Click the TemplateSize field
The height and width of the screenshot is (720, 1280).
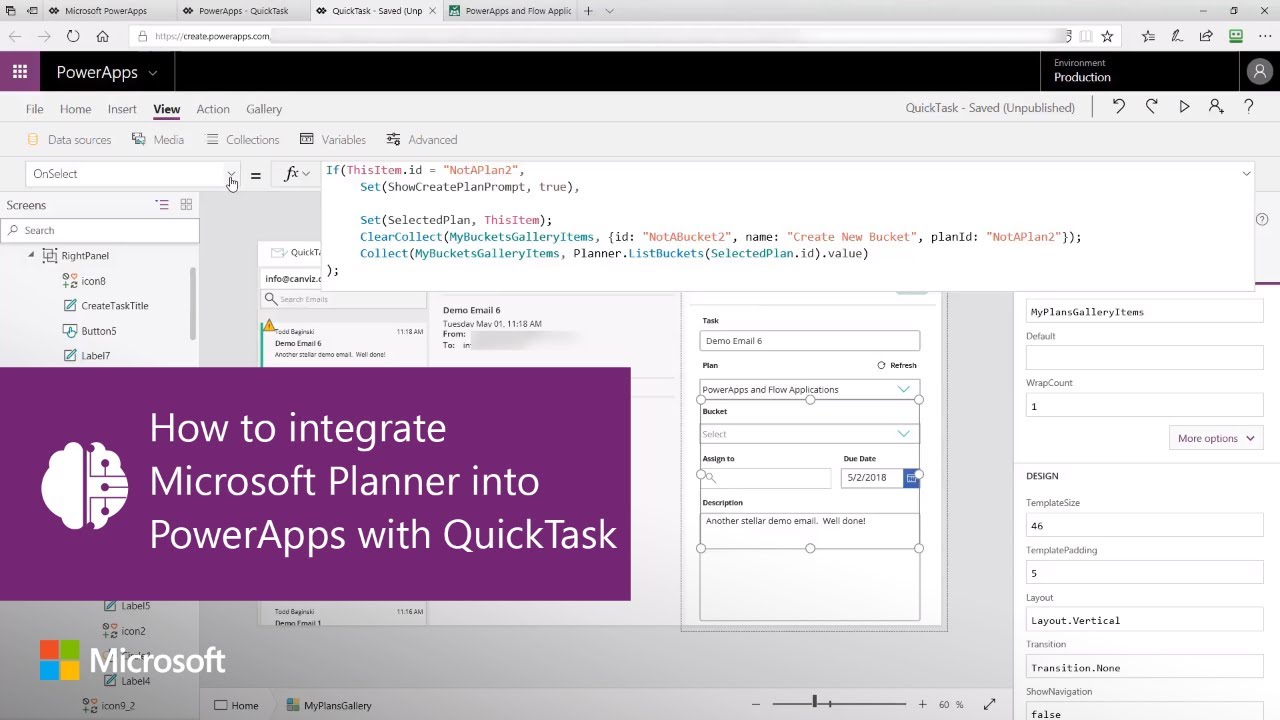coord(1144,526)
